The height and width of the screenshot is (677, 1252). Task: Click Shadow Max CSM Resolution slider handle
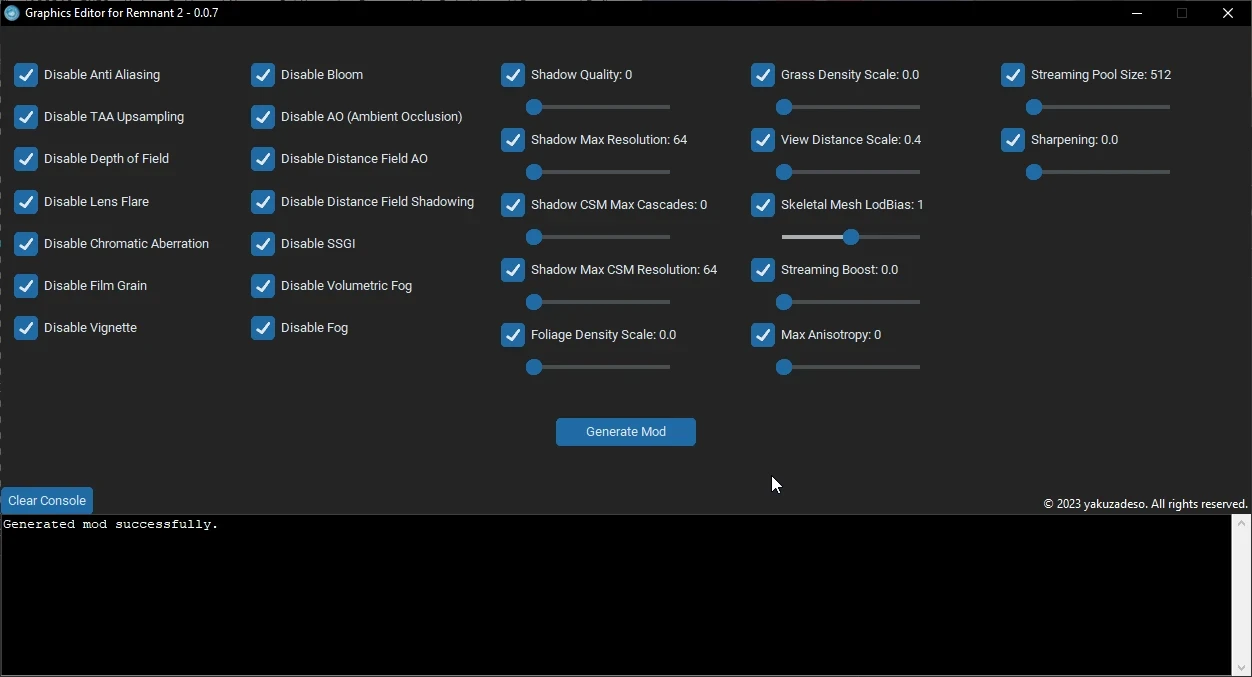(534, 302)
